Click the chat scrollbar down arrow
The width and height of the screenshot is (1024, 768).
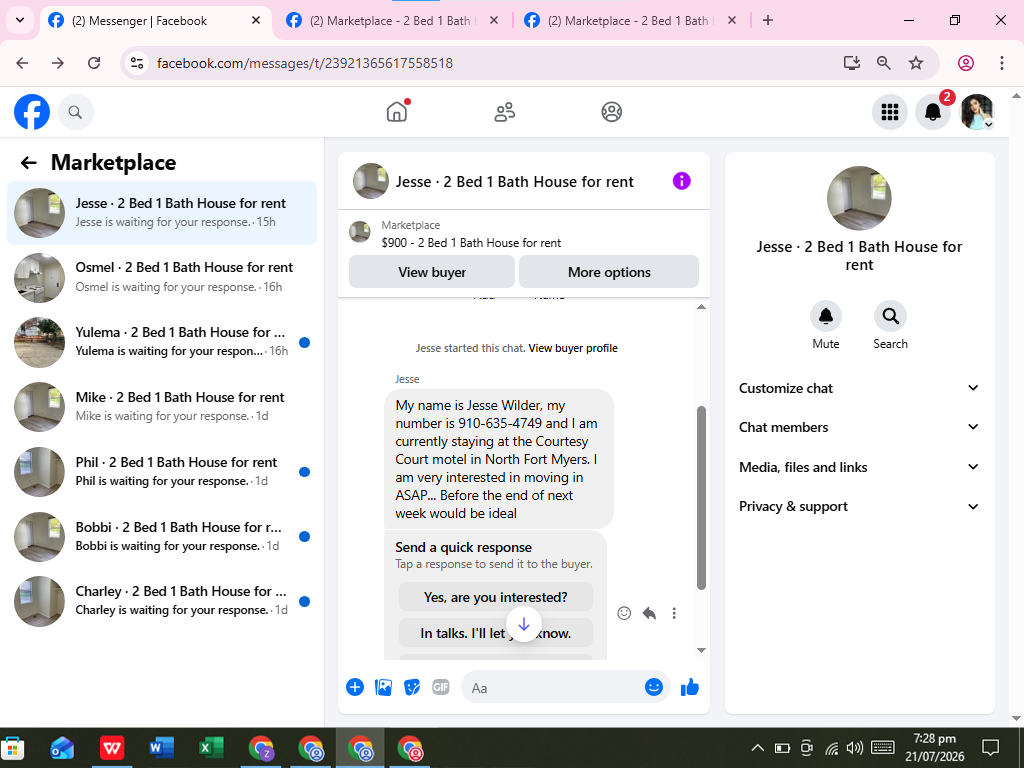pos(701,650)
